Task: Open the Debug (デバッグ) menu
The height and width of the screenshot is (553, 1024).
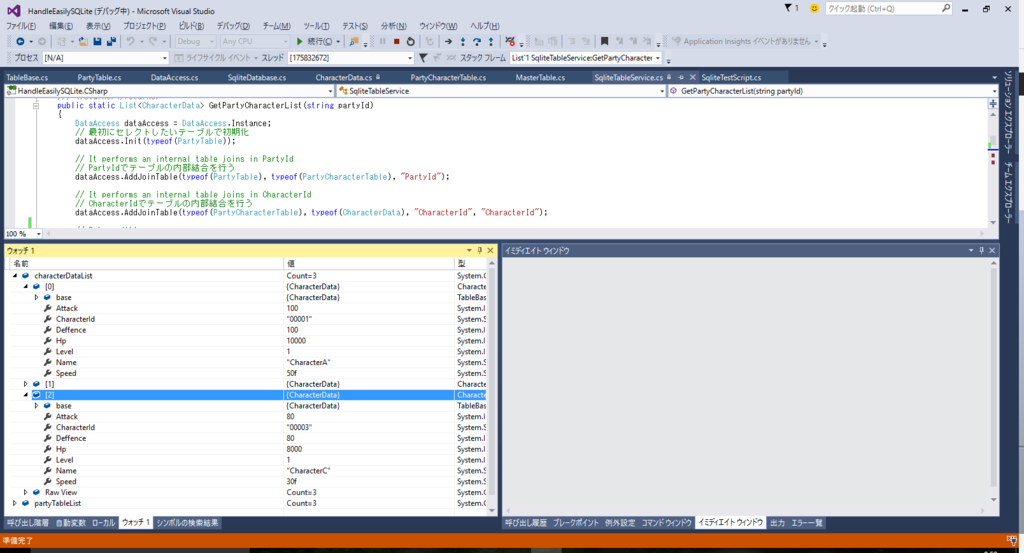Action: click(233, 25)
